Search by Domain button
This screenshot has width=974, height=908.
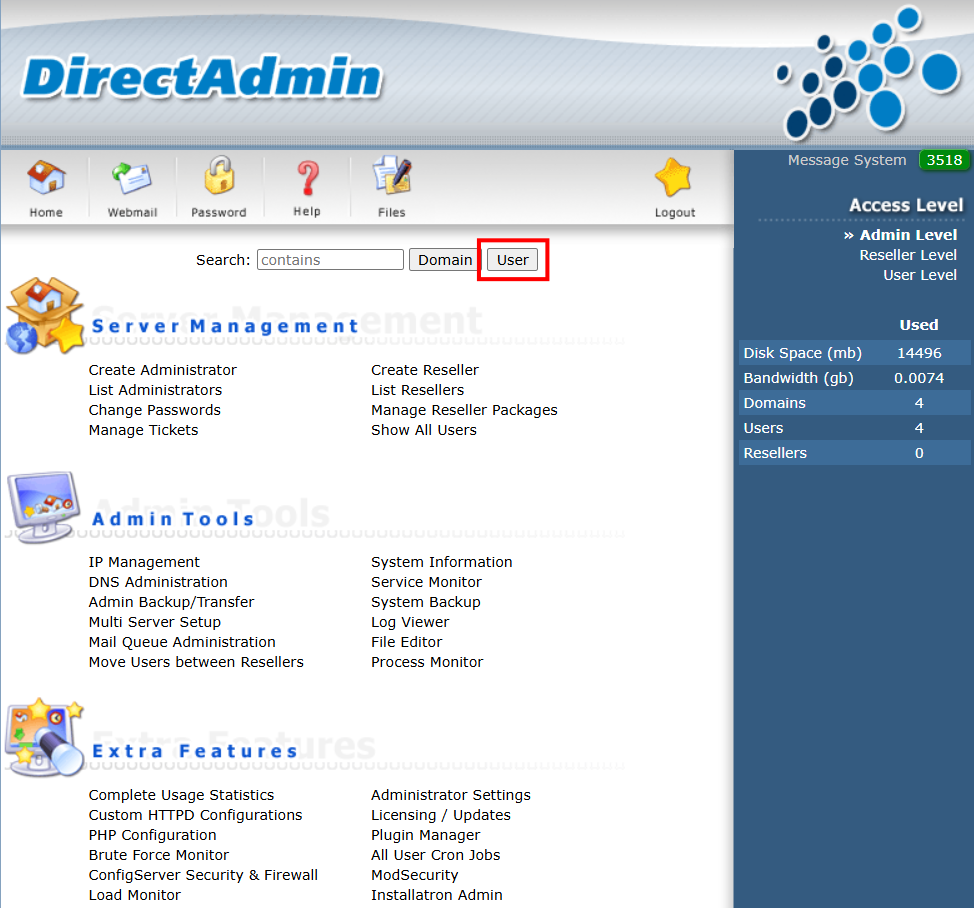[445, 260]
